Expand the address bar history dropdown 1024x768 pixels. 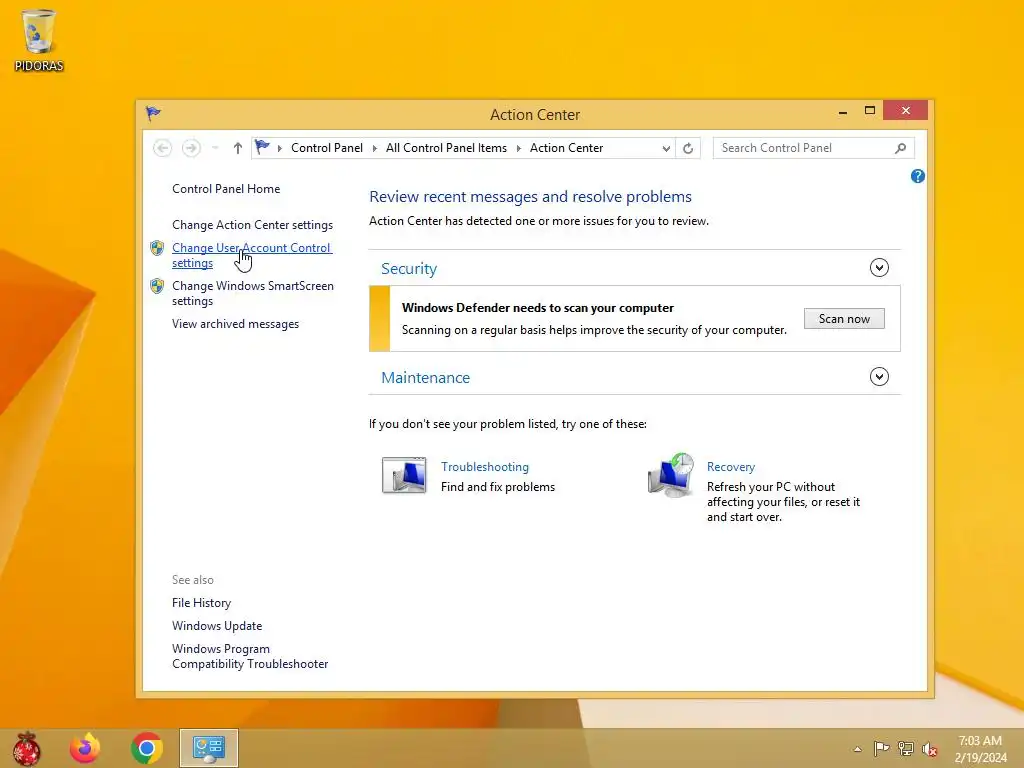coord(665,148)
